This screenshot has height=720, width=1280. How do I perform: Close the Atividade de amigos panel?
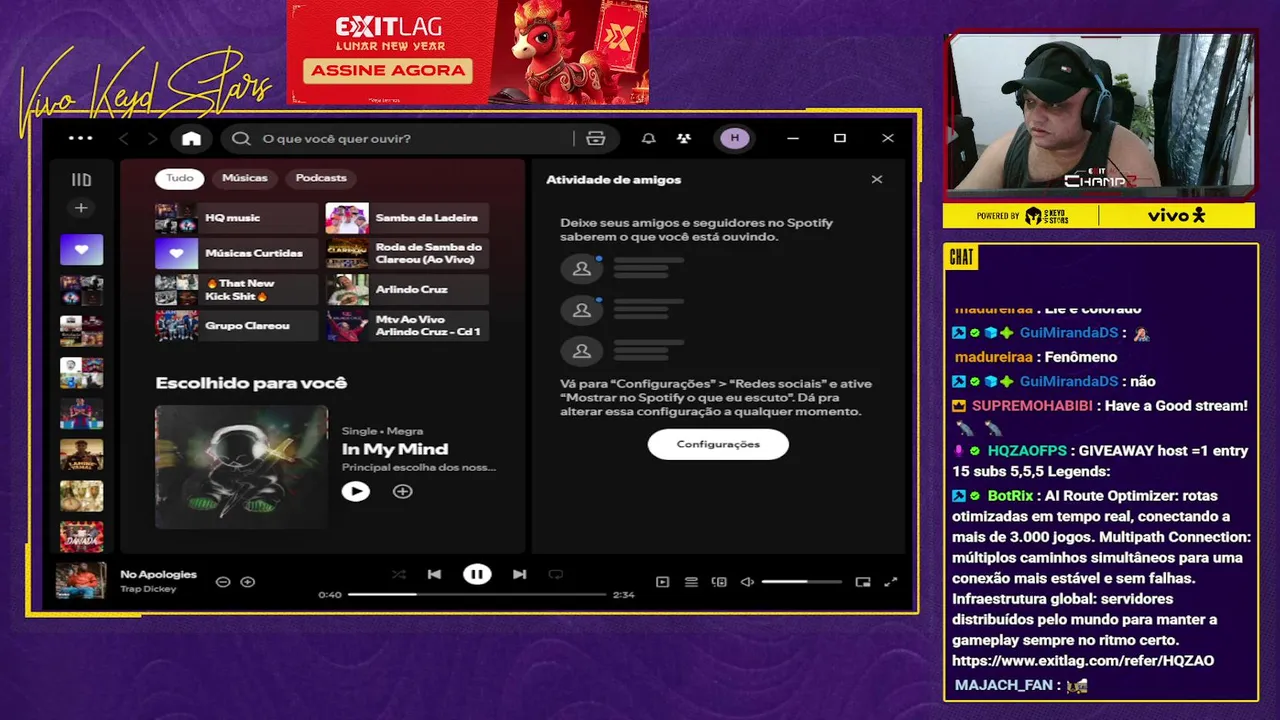pos(877,180)
